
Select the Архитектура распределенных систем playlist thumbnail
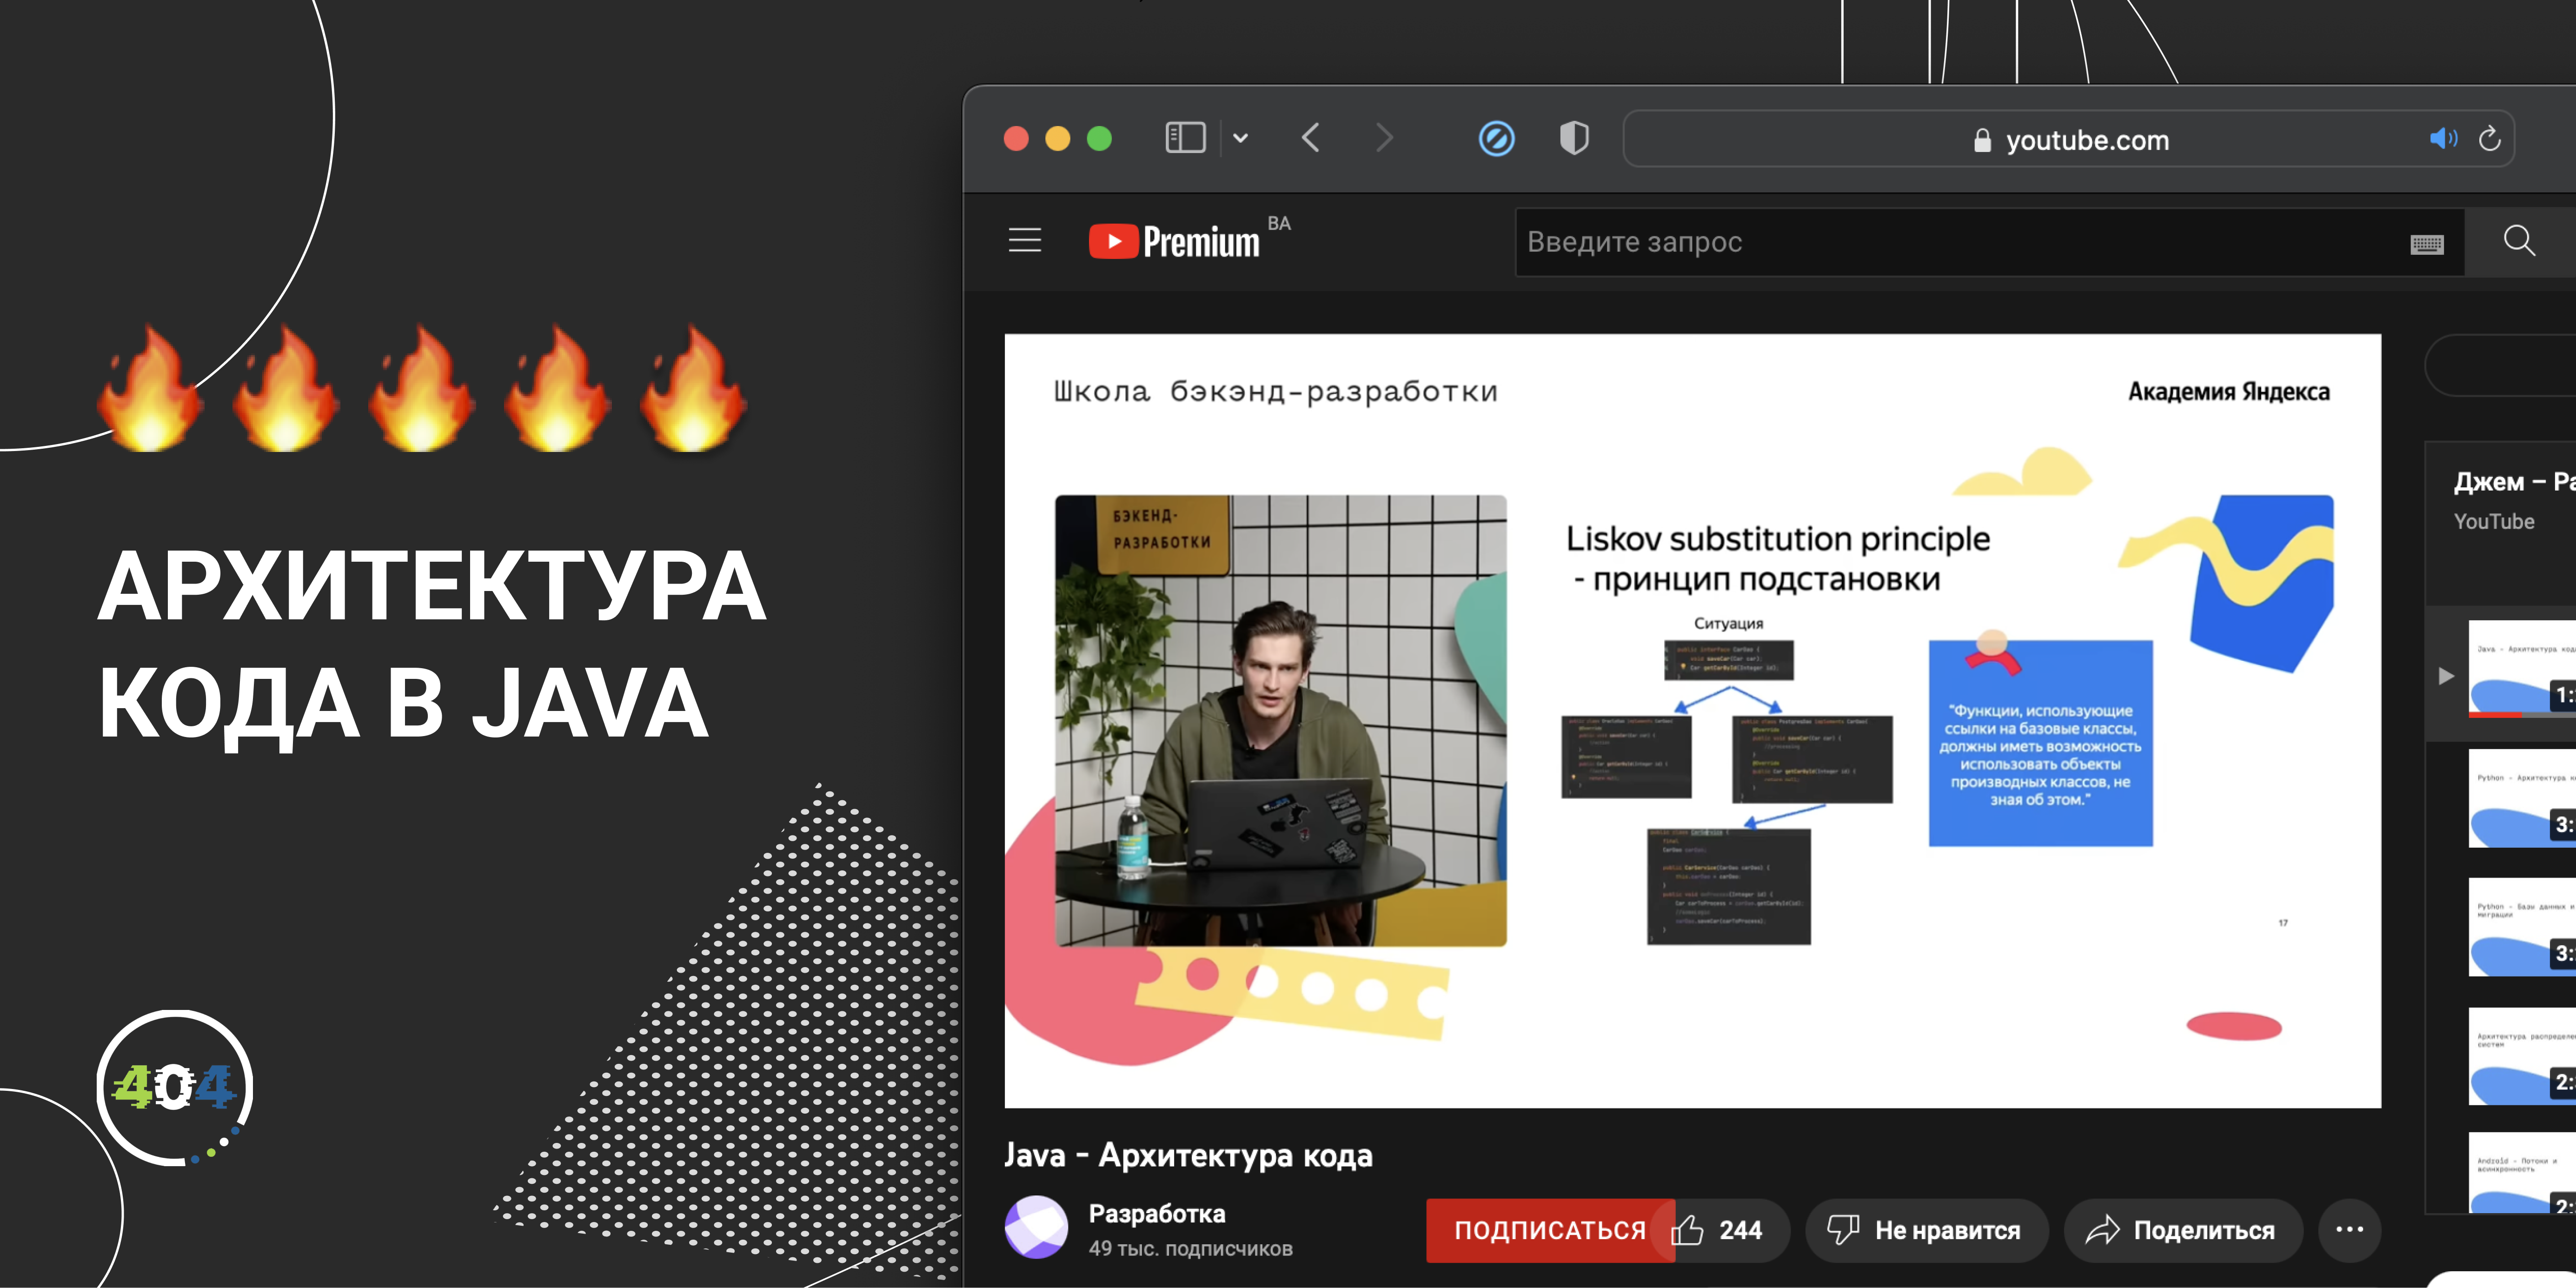click(x=2522, y=1056)
